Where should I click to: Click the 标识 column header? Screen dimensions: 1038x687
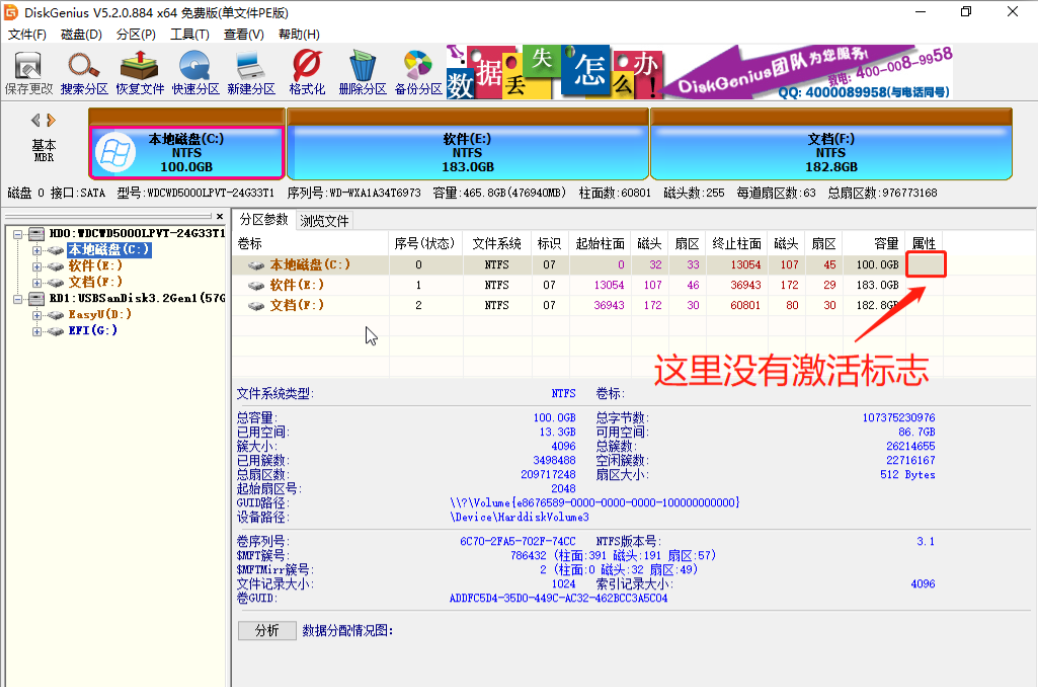pyautogui.click(x=549, y=244)
